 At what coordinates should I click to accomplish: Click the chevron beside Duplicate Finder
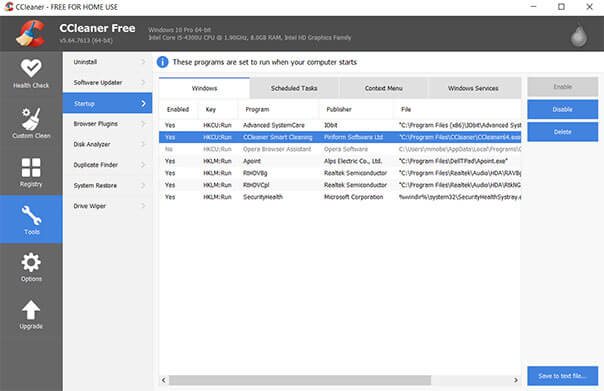coord(143,165)
